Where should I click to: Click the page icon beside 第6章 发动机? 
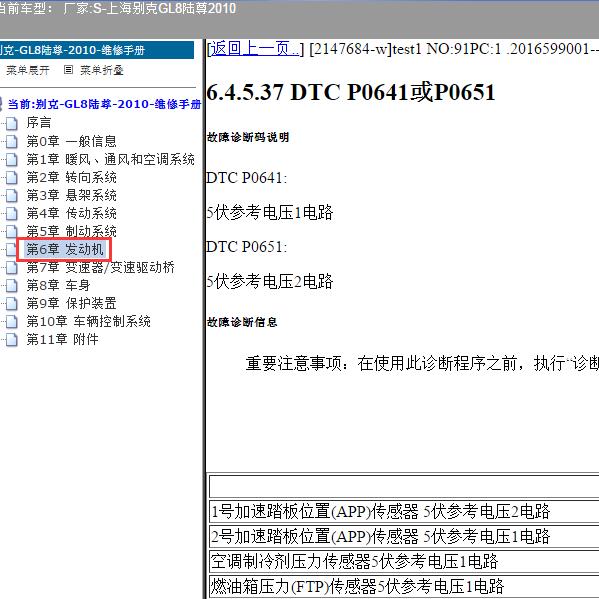pyautogui.click(x=12, y=249)
